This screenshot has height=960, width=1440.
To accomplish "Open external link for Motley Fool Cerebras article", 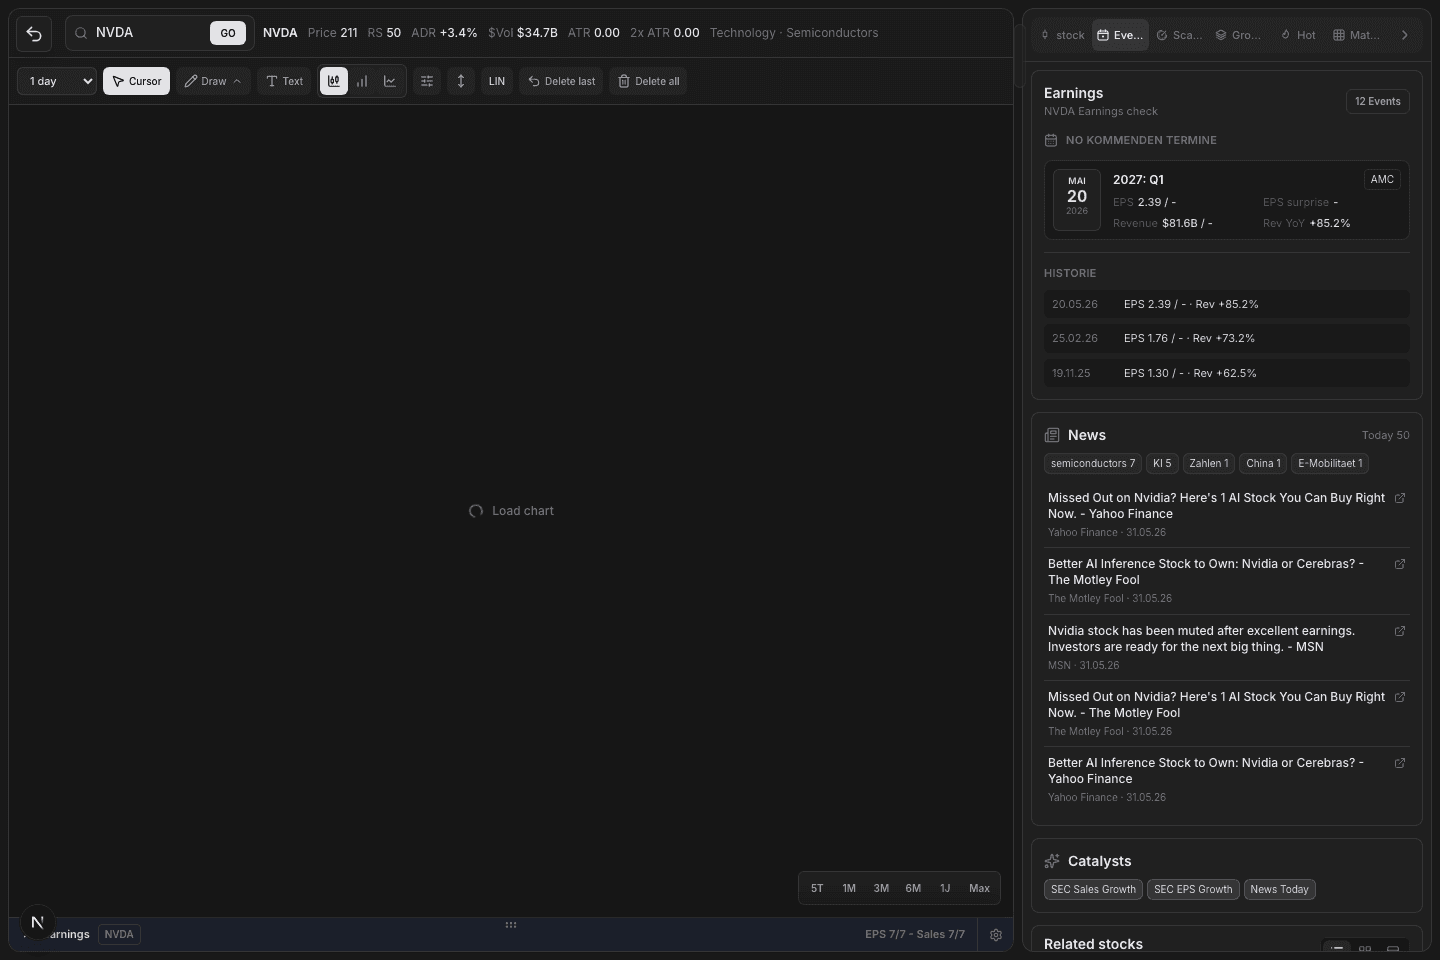I will [1400, 564].
